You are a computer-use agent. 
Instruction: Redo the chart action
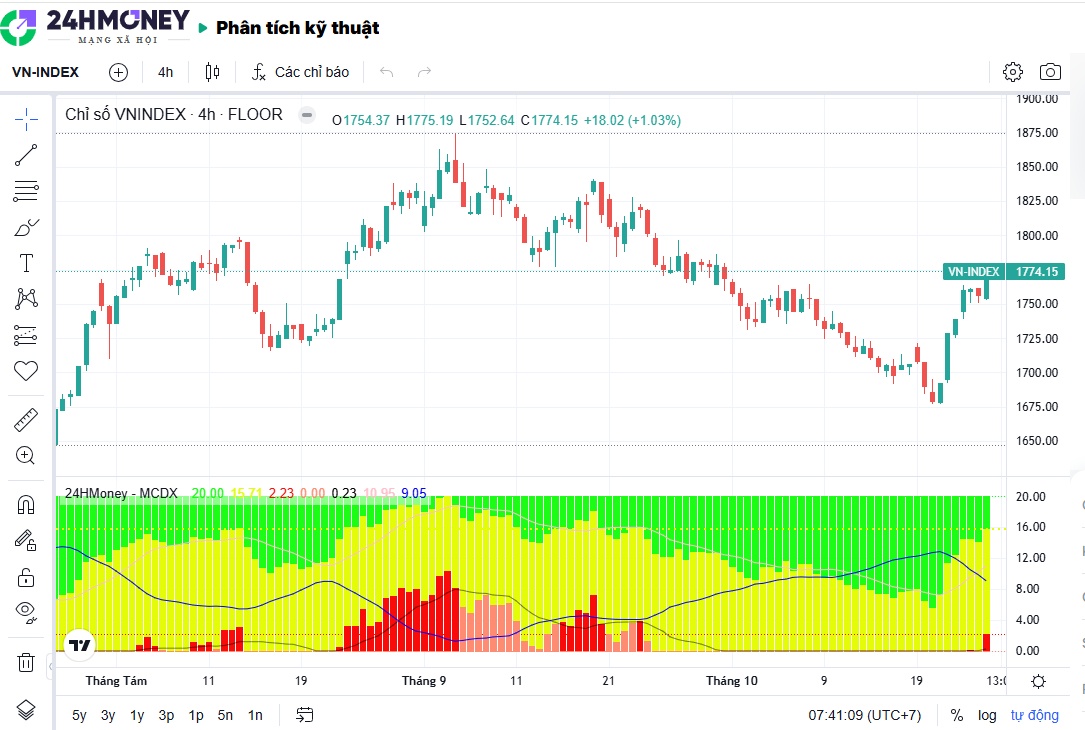click(x=424, y=72)
